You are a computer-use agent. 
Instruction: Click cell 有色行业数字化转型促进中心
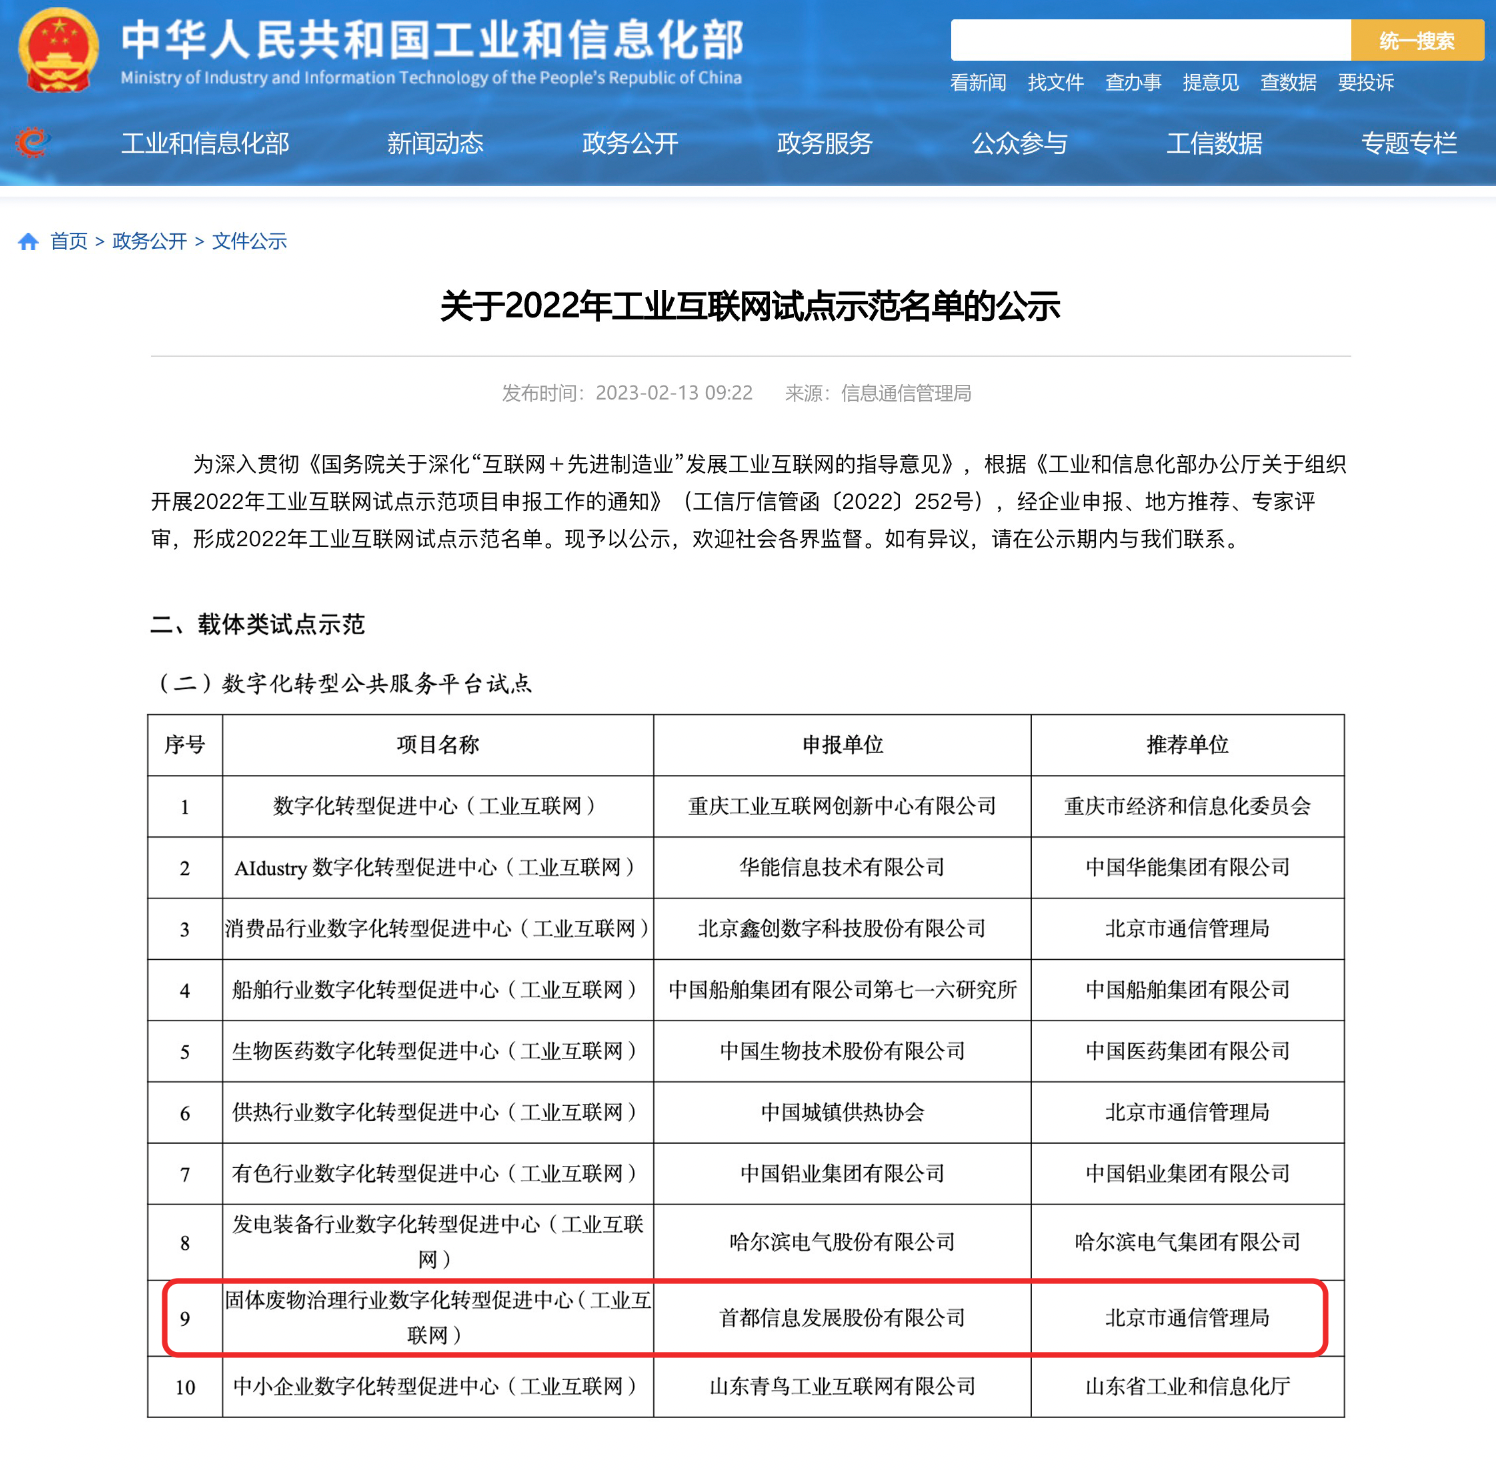438,1174
